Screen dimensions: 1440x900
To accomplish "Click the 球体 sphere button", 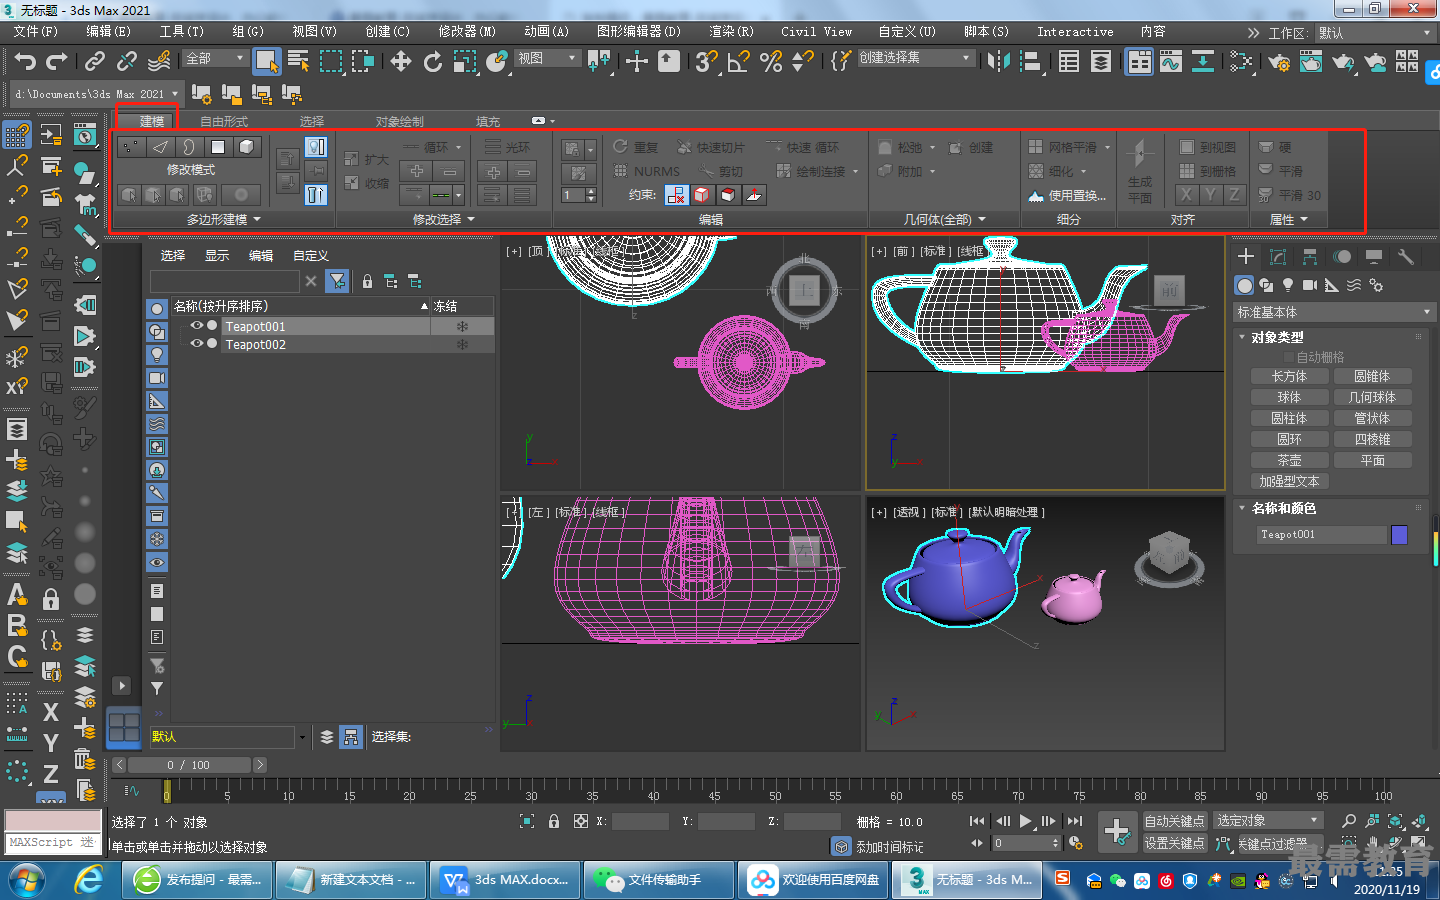I will pyautogui.click(x=1289, y=397).
